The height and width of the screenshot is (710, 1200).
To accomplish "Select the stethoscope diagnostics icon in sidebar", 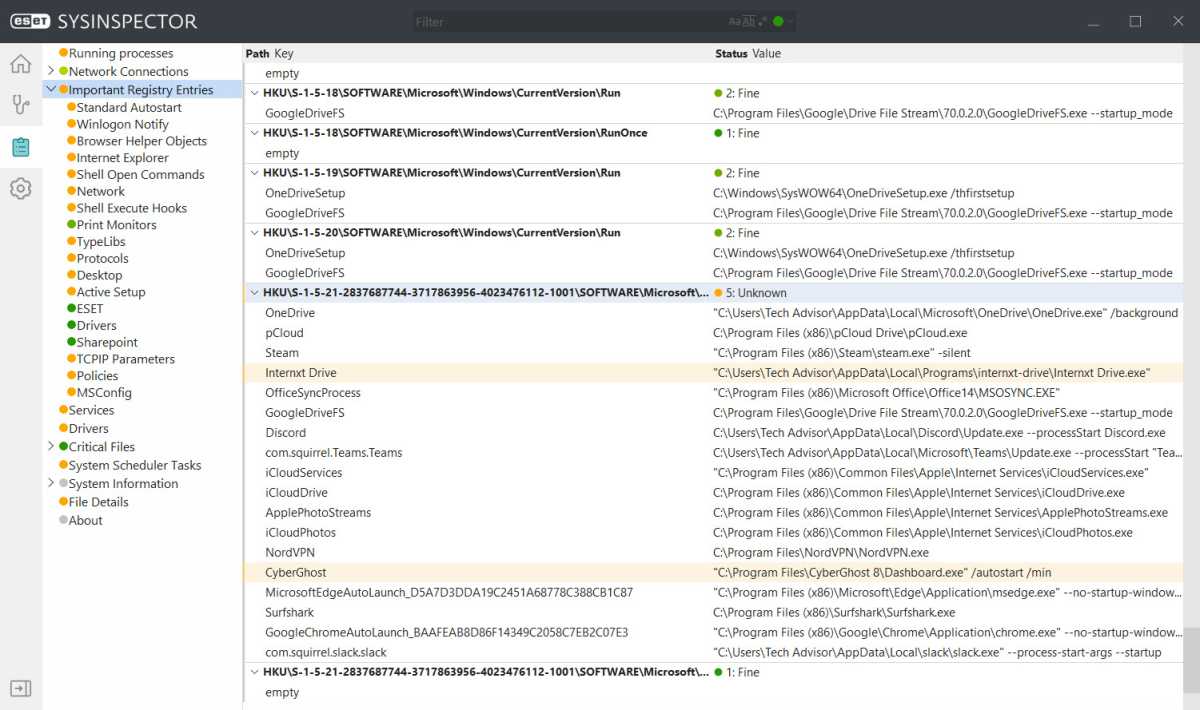I will [20, 105].
